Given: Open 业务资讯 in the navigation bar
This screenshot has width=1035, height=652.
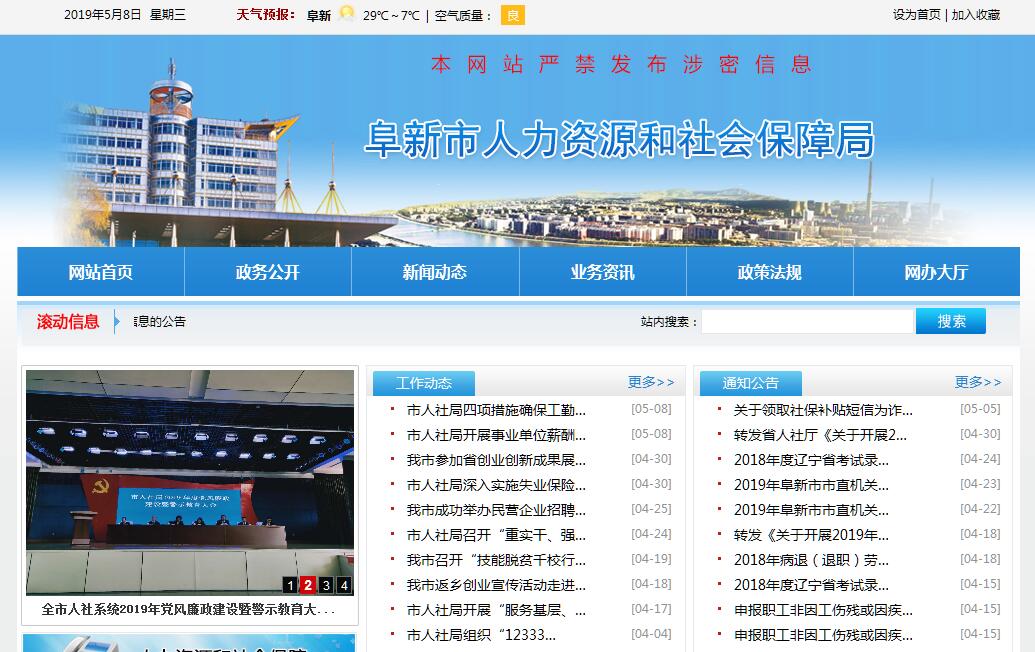Looking at the screenshot, I should point(603,272).
